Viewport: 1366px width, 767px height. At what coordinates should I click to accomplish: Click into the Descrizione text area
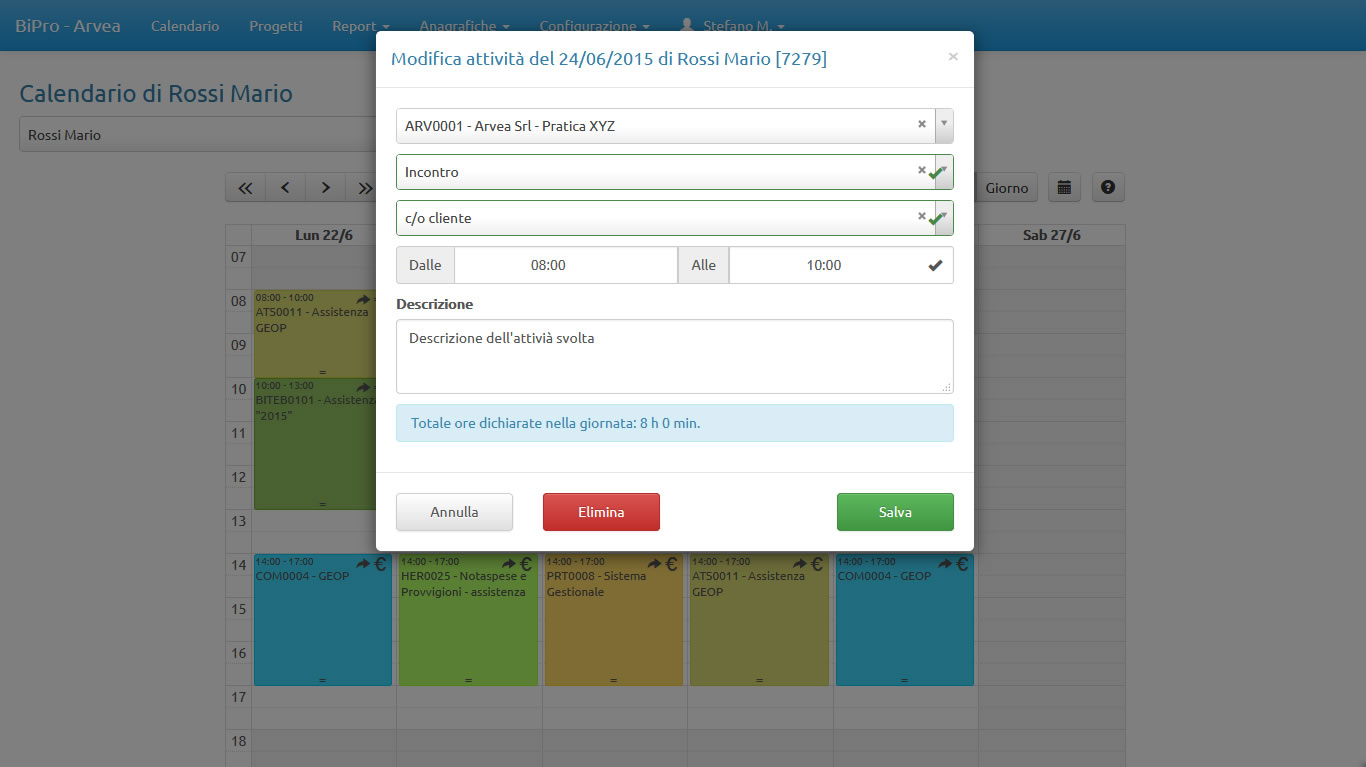pyautogui.click(x=674, y=356)
